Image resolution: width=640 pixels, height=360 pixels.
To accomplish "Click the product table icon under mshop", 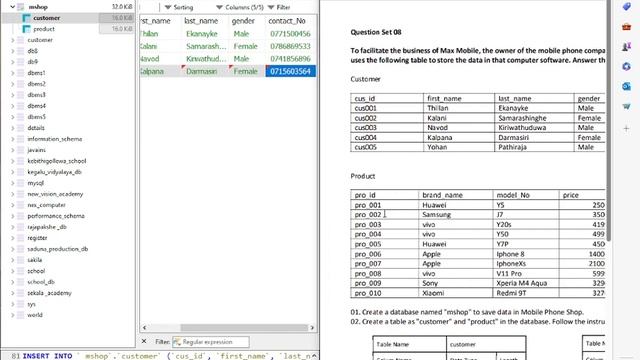I will point(27,29).
